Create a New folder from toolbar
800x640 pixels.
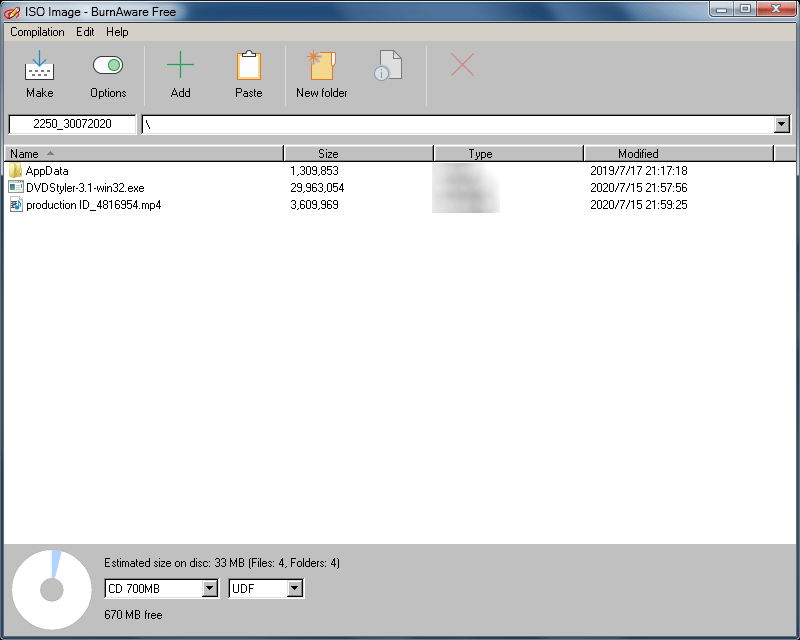[321, 66]
